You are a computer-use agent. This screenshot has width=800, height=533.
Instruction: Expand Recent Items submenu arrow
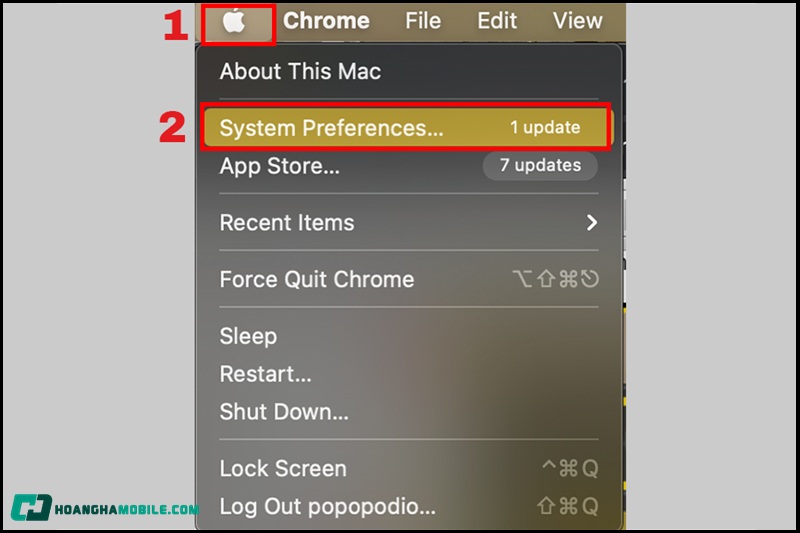(x=592, y=223)
